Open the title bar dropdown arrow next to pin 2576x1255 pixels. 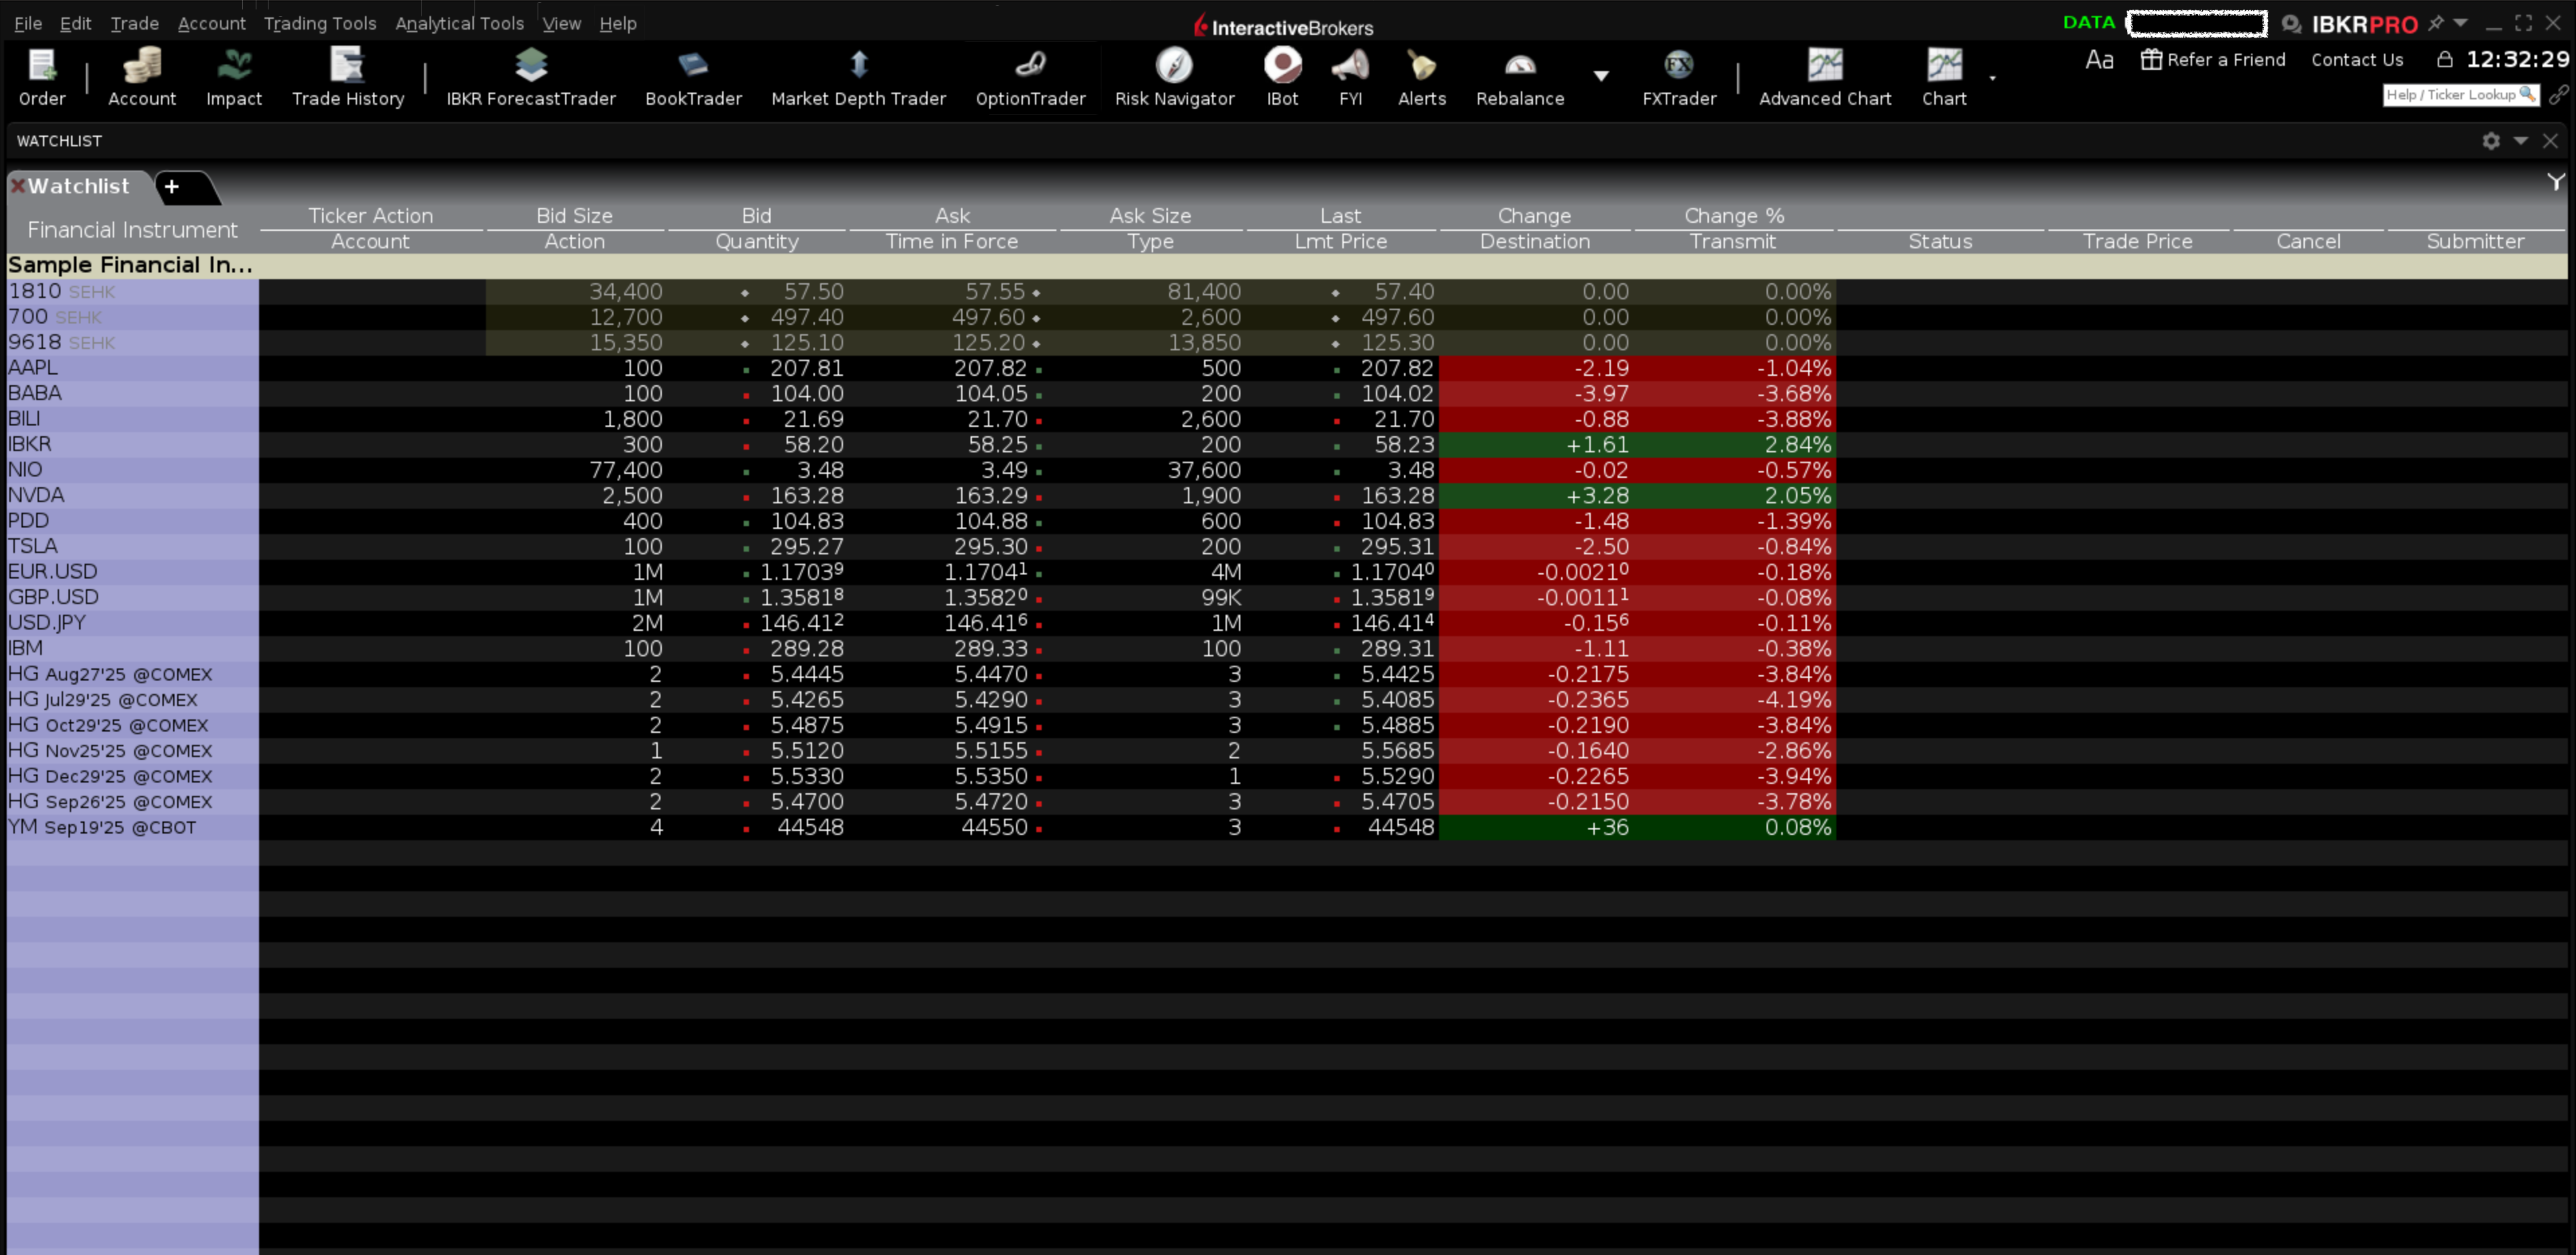[2461, 23]
